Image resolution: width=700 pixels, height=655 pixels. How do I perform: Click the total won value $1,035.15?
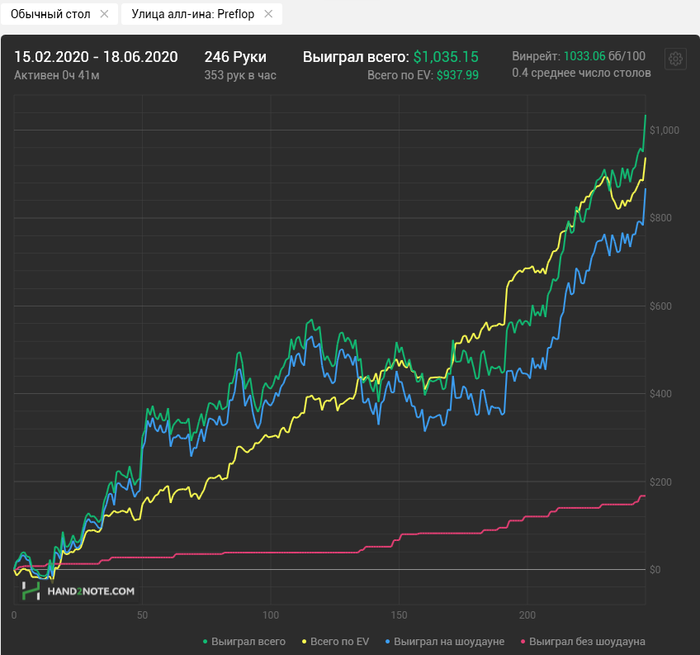tap(446, 57)
